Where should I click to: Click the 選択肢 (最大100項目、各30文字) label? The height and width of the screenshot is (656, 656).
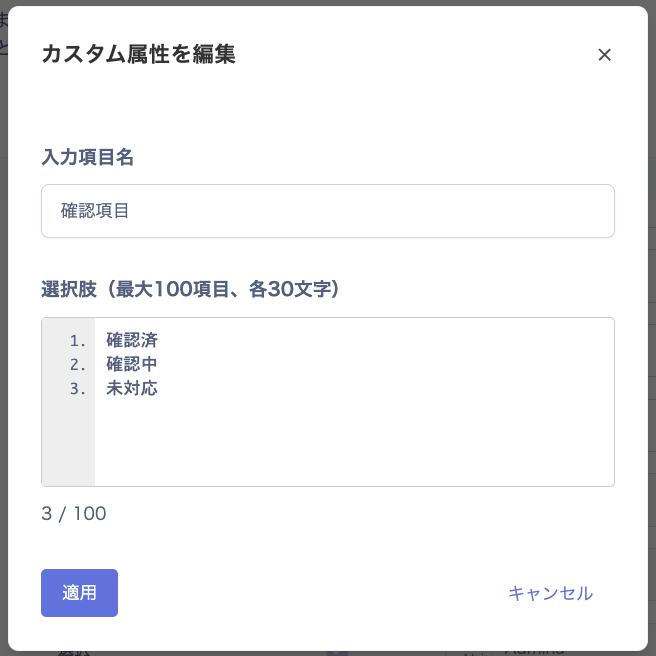190,290
